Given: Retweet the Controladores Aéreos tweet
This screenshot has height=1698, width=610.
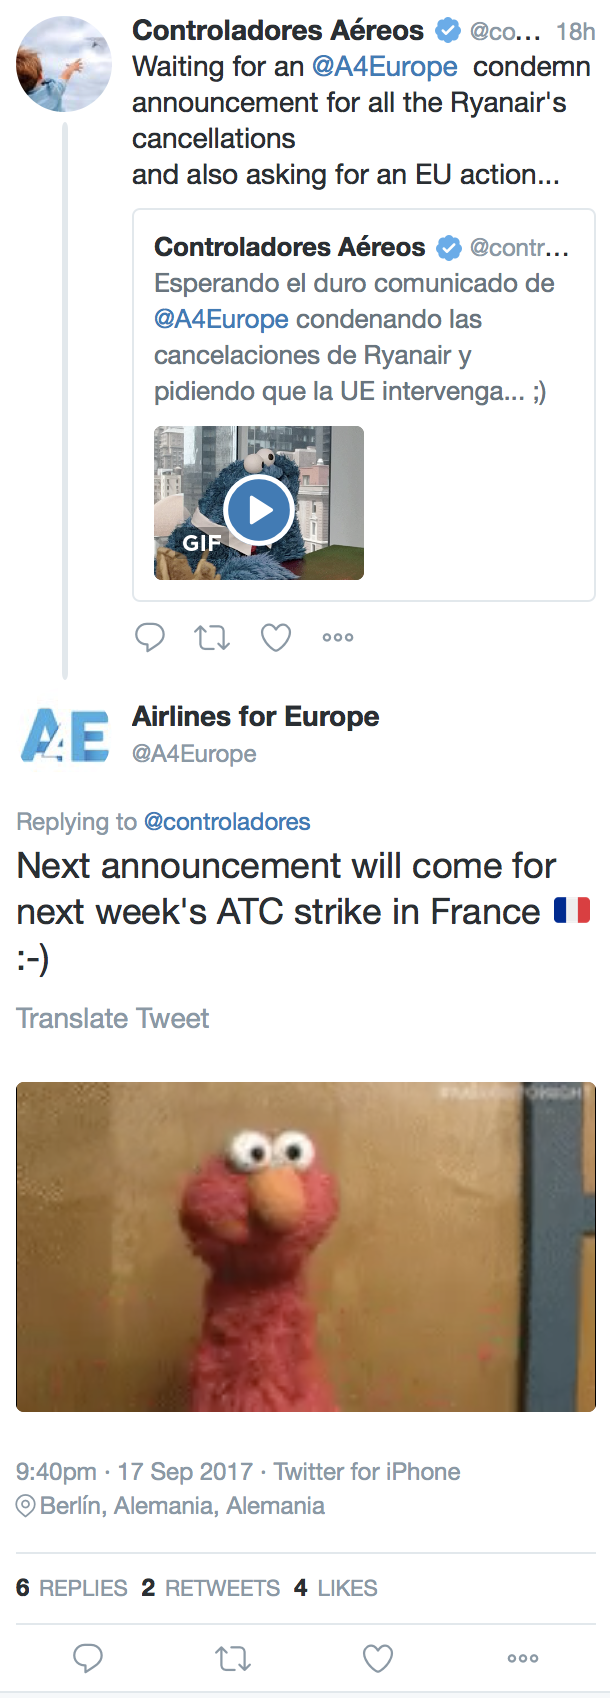Looking at the screenshot, I should (212, 637).
